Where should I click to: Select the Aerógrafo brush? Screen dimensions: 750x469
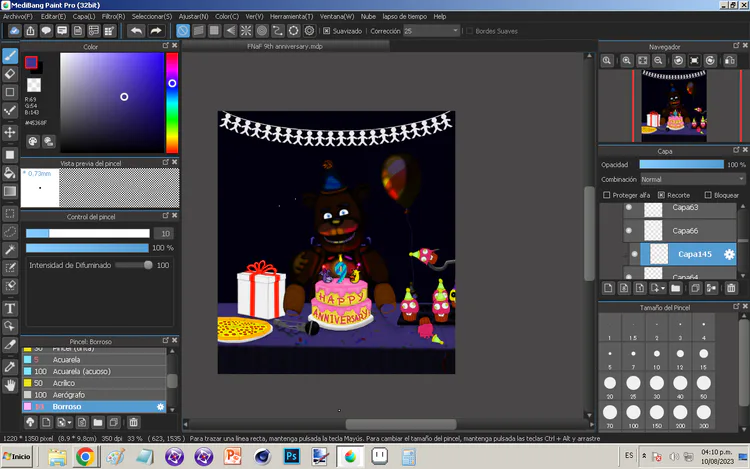(94, 395)
